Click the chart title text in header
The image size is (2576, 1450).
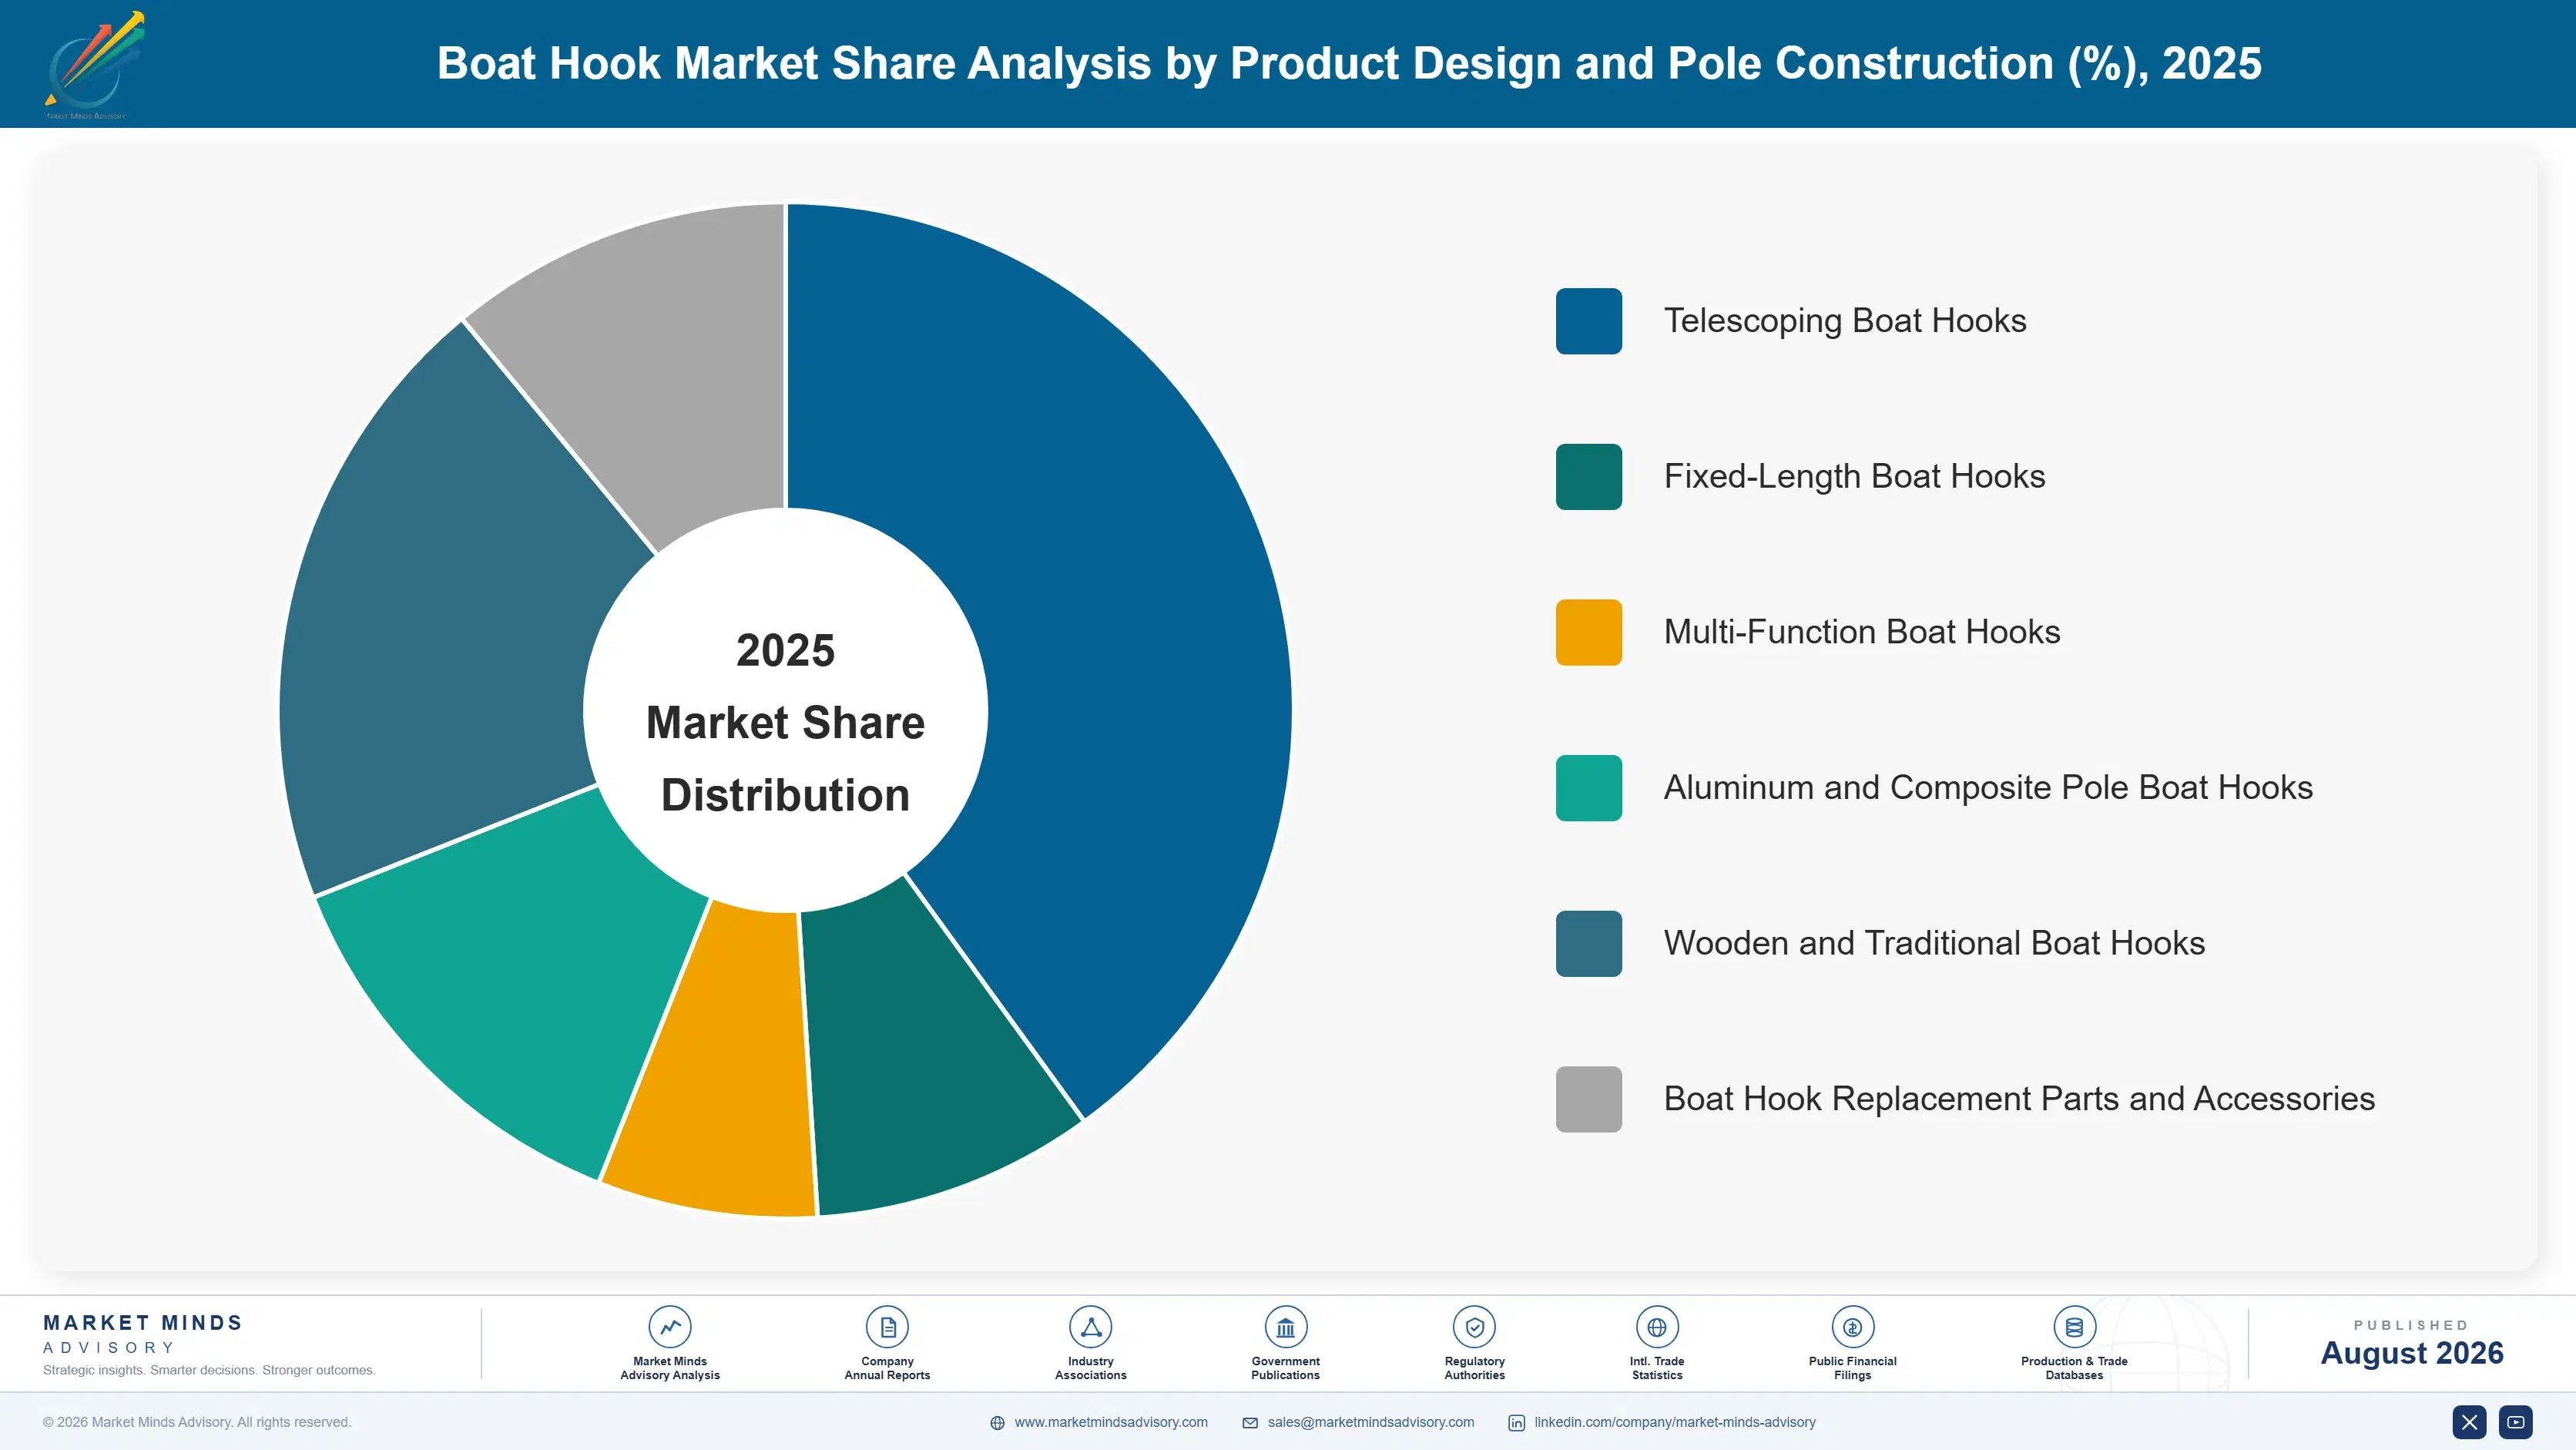click(1349, 63)
